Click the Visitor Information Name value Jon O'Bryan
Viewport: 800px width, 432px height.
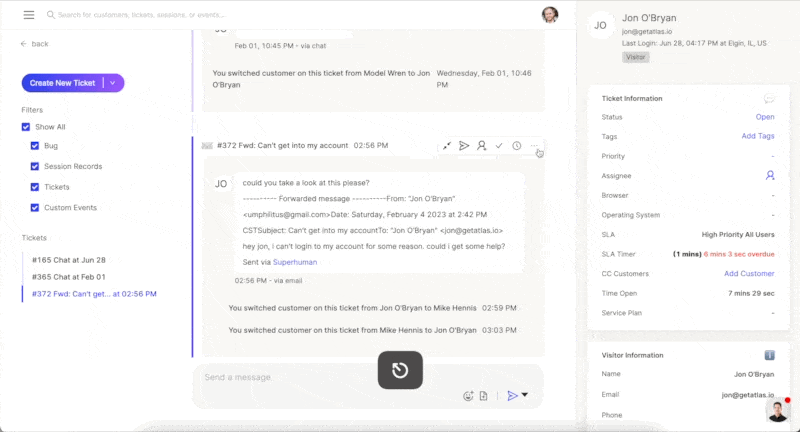pos(754,374)
